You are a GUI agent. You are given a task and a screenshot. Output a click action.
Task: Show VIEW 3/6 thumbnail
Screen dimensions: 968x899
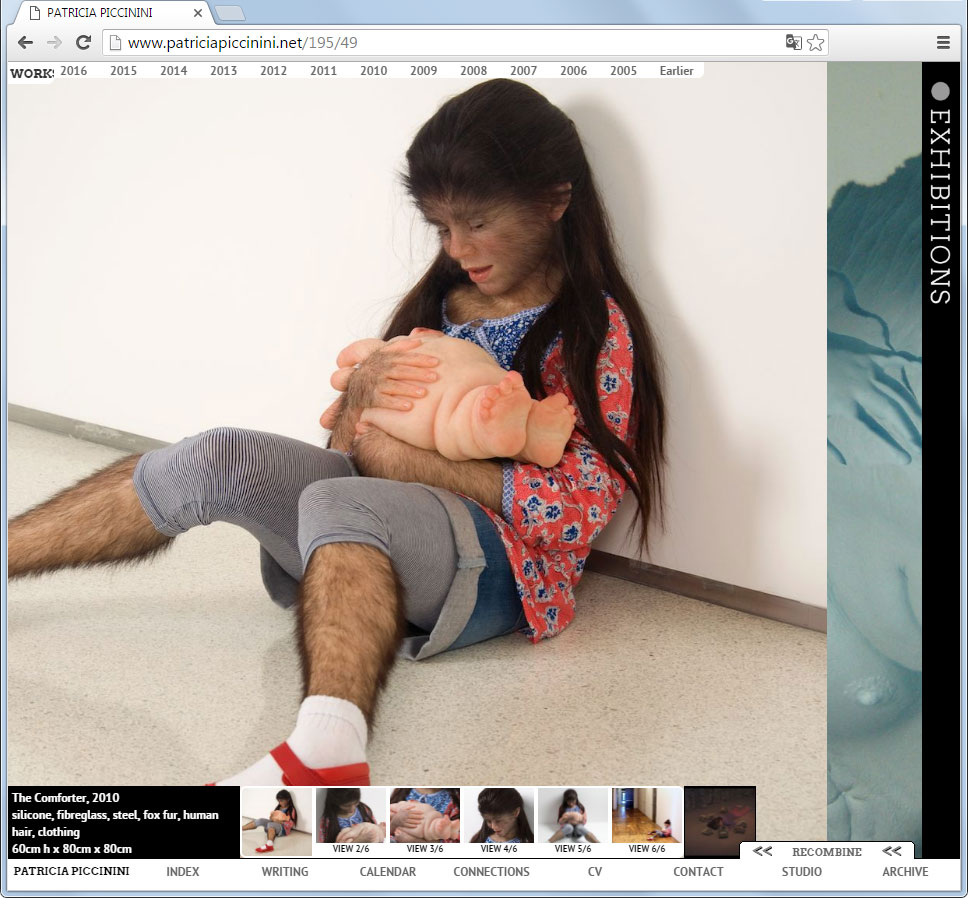(x=425, y=822)
